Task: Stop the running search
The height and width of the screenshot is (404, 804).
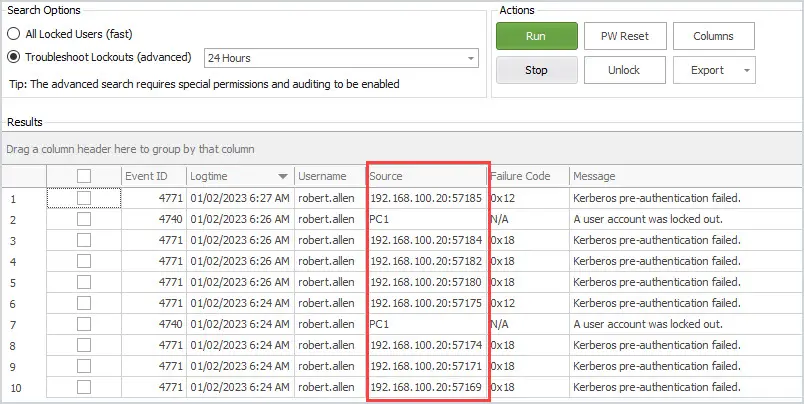Action: [x=536, y=70]
